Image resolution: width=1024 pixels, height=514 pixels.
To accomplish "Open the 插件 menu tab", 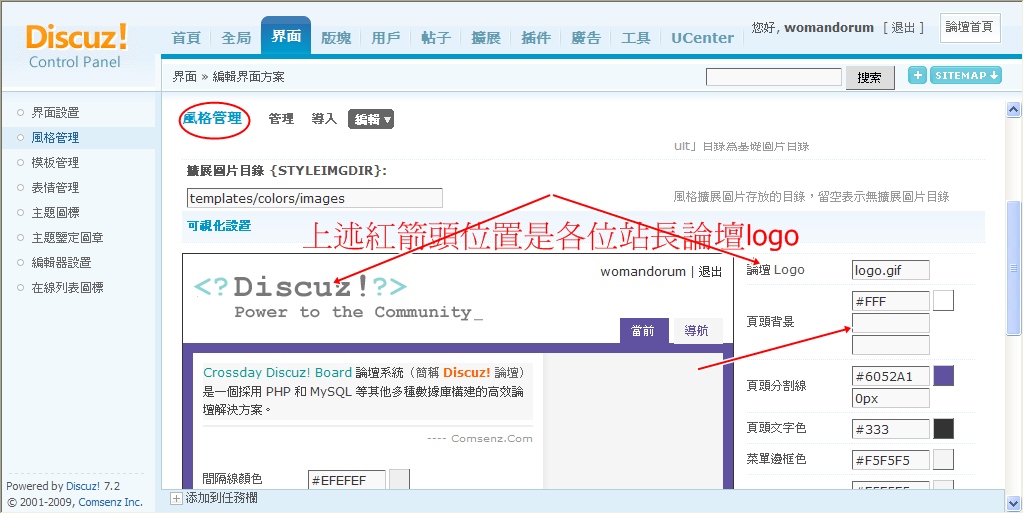I will pos(536,38).
